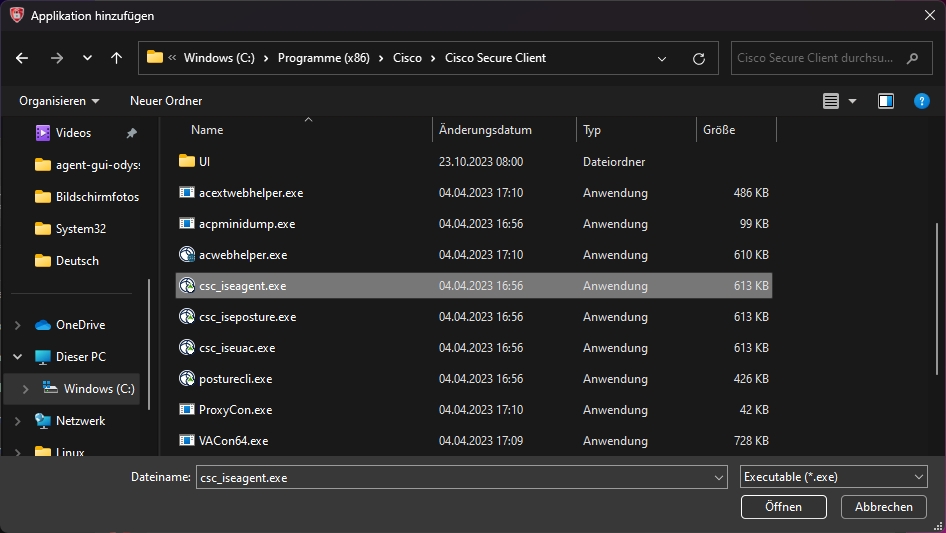Screen dimensions: 946x533
Task: Click the Programme (x86) breadcrumb
Action: click(323, 58)
